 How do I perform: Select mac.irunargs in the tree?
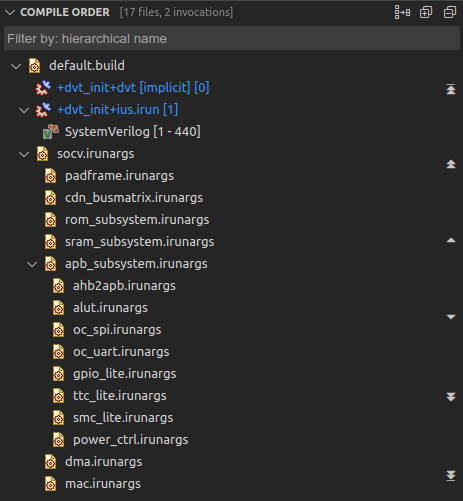[103, 484]
